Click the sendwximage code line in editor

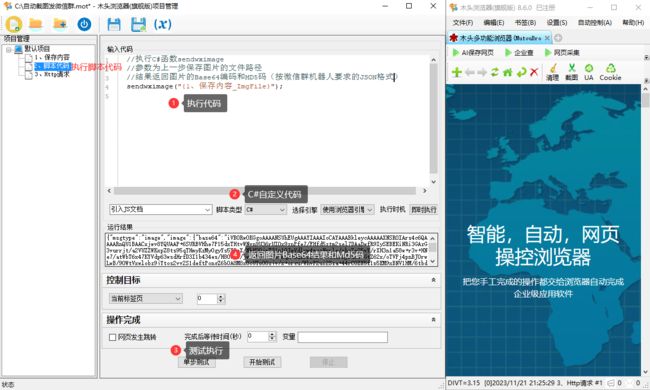click(x=204, y=86)
